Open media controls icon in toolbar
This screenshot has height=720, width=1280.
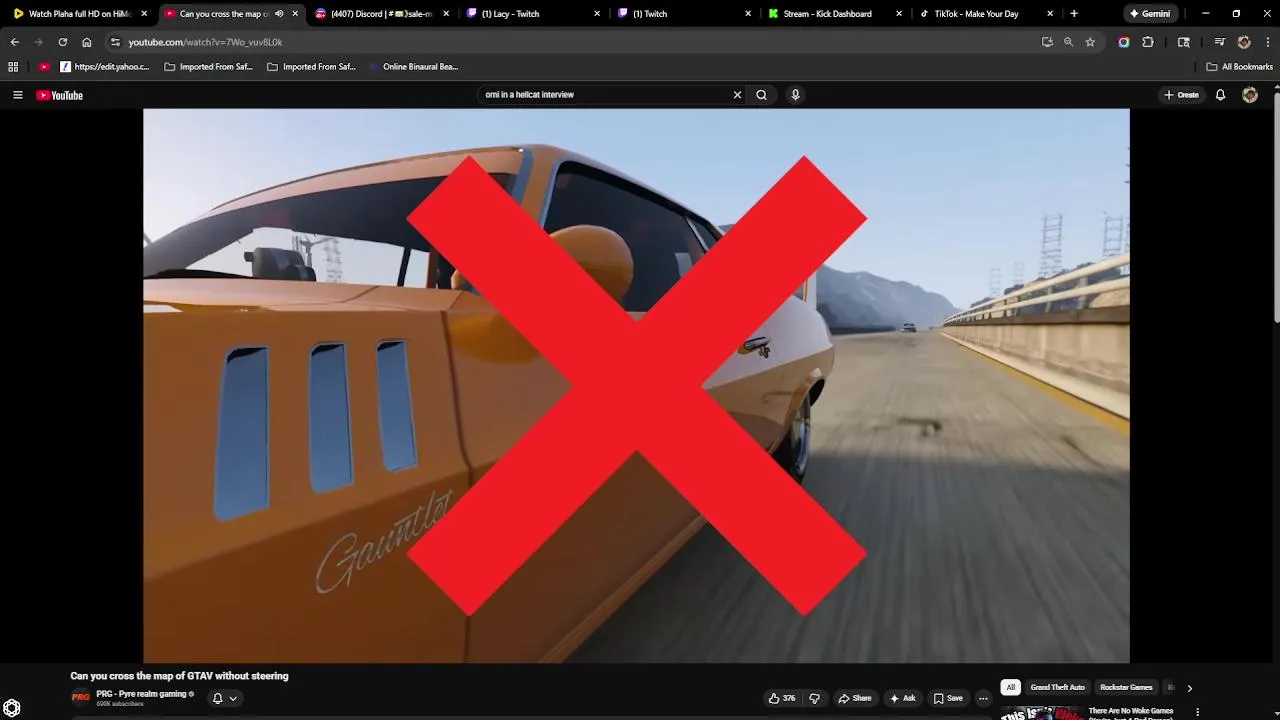1219,42
